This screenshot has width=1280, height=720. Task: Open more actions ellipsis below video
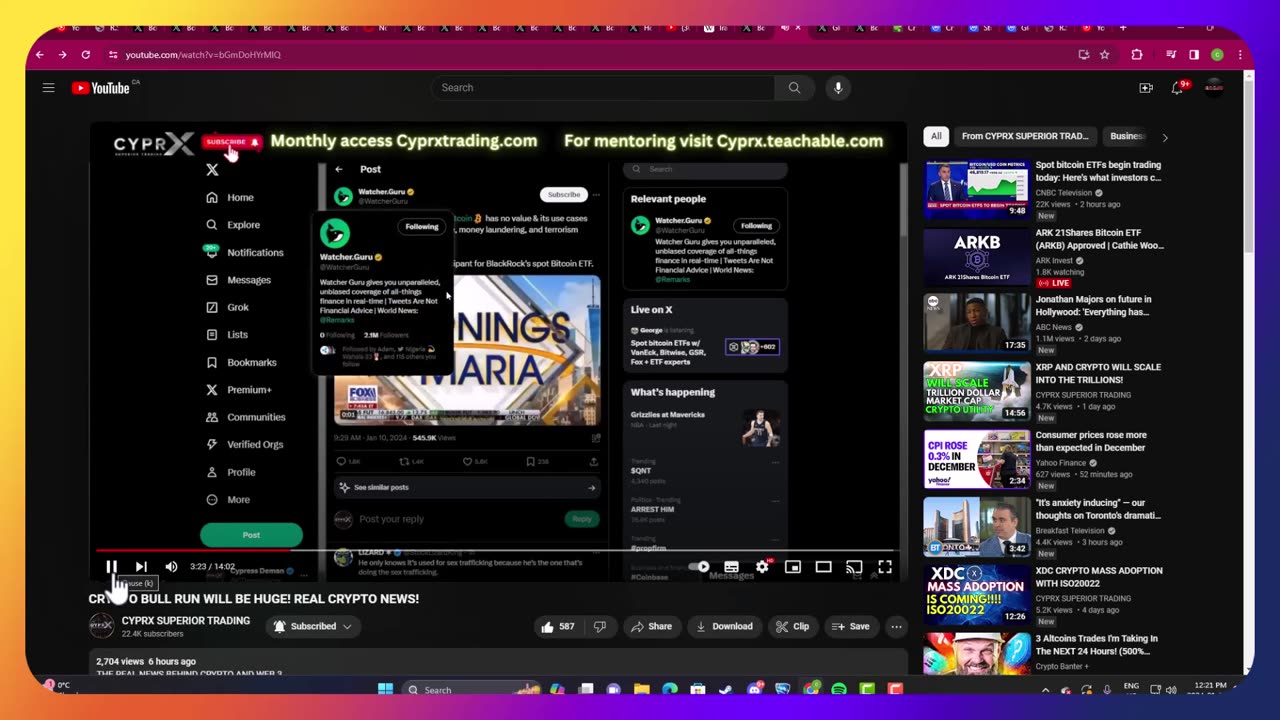point(896,627)
